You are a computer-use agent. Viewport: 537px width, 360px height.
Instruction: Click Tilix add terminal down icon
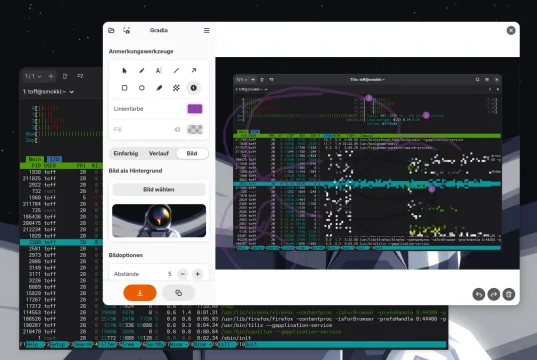click(80, 76)
